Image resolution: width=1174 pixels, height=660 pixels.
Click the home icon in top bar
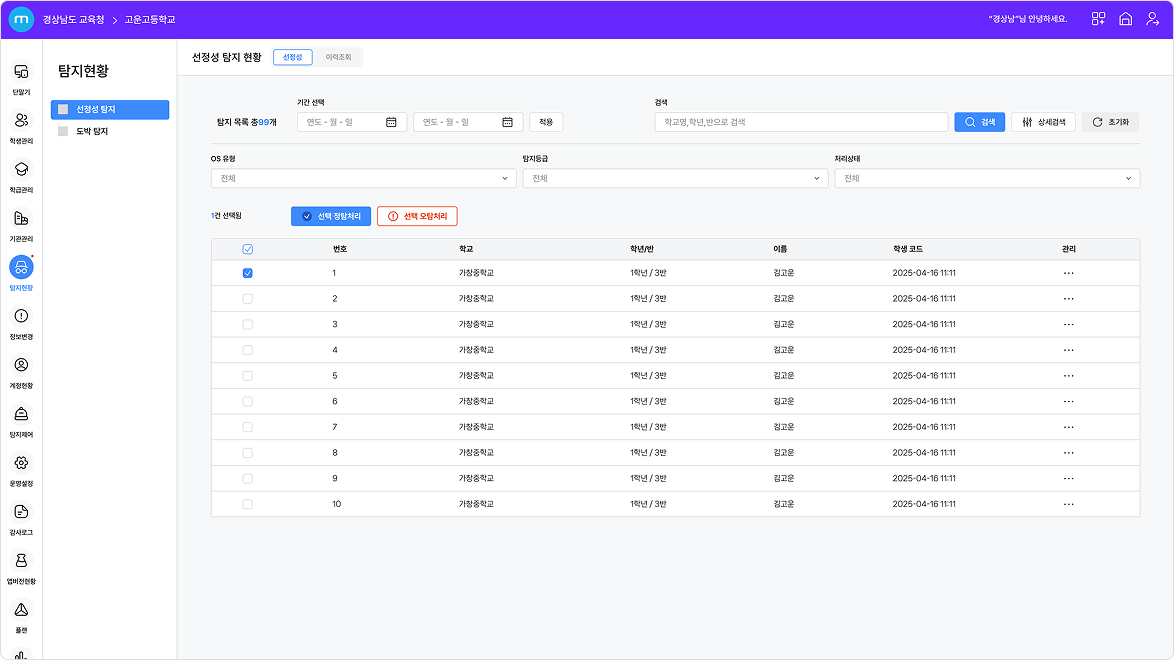point(1125,19)
